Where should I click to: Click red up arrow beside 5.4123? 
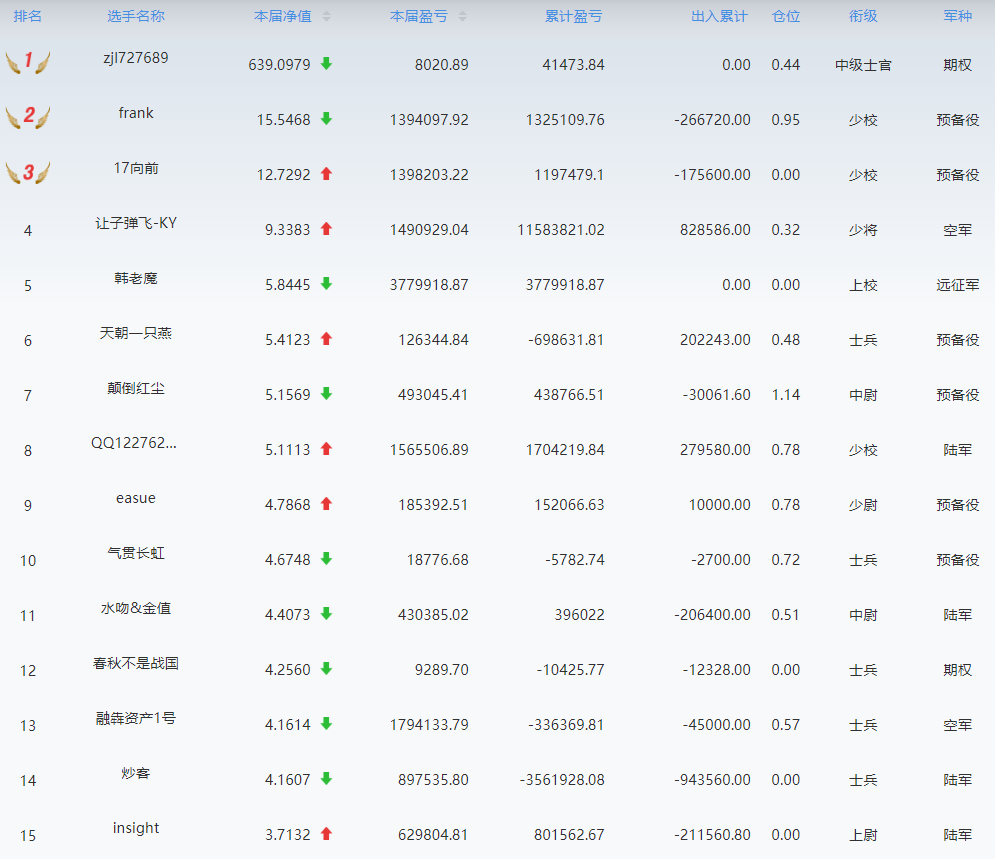click(326, 339)
